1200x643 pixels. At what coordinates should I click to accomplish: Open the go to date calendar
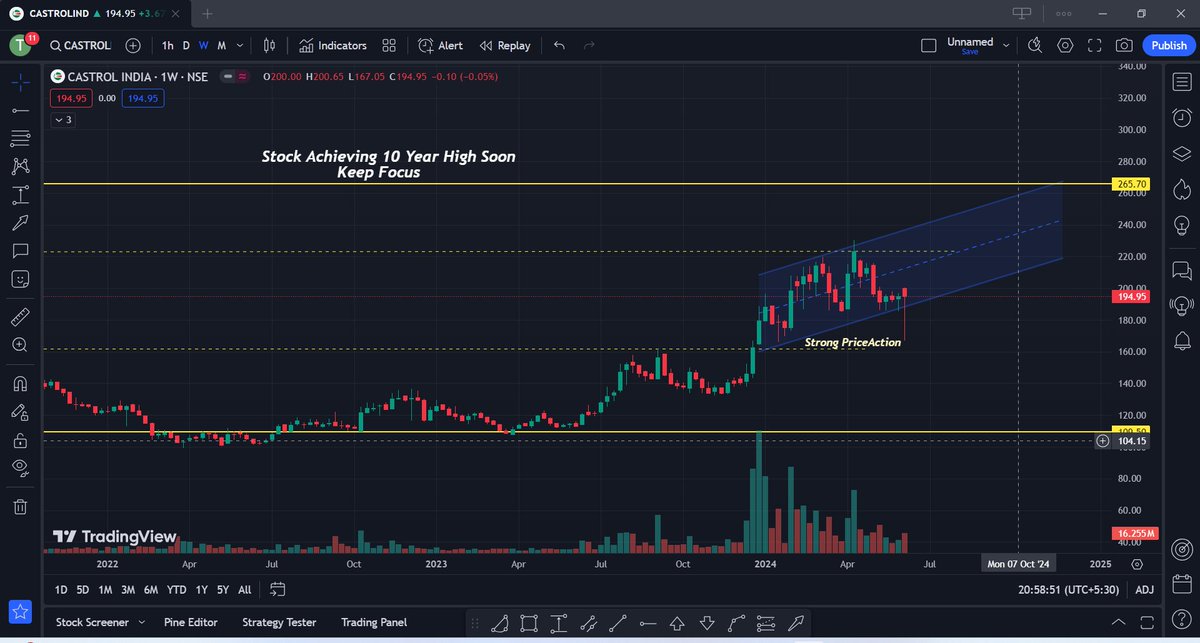pyautogui.click(x=277, y=589)
